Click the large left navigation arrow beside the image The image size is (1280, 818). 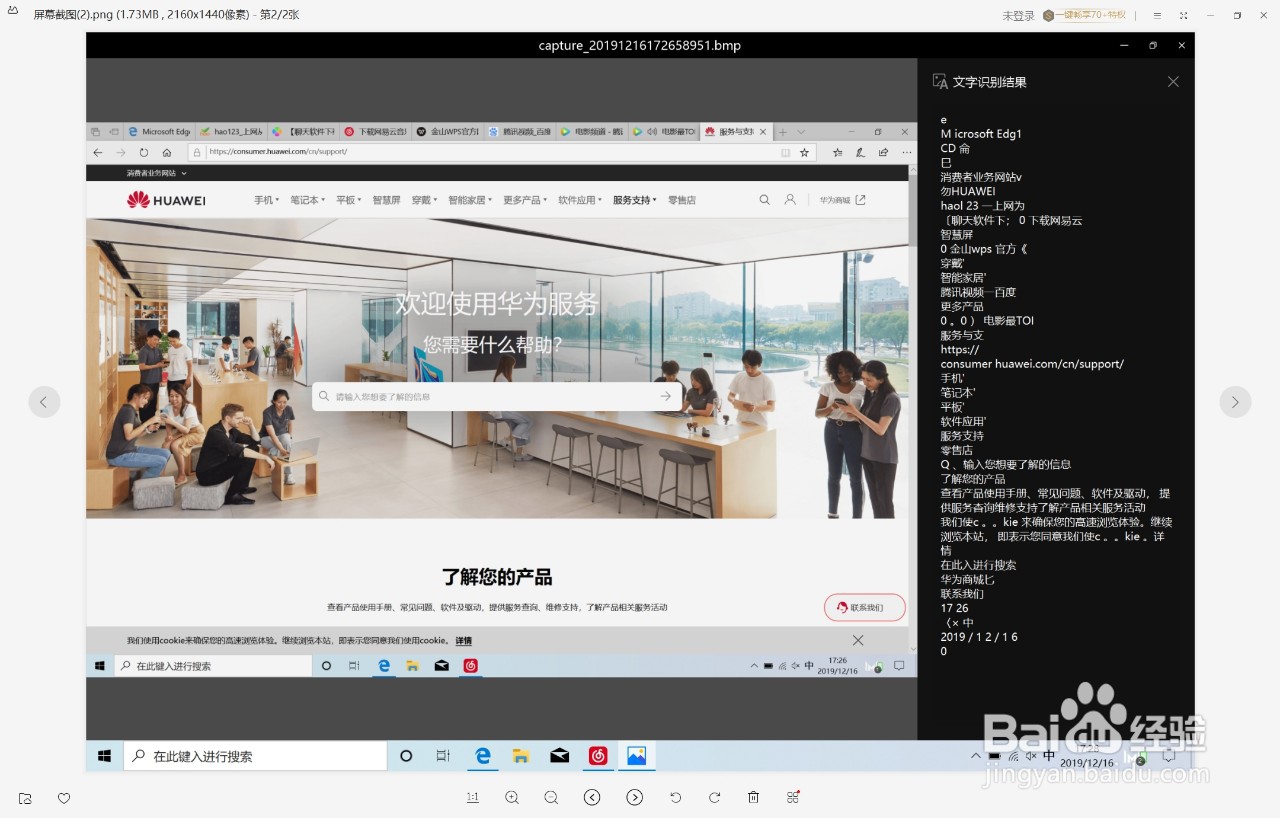[43, 402]
